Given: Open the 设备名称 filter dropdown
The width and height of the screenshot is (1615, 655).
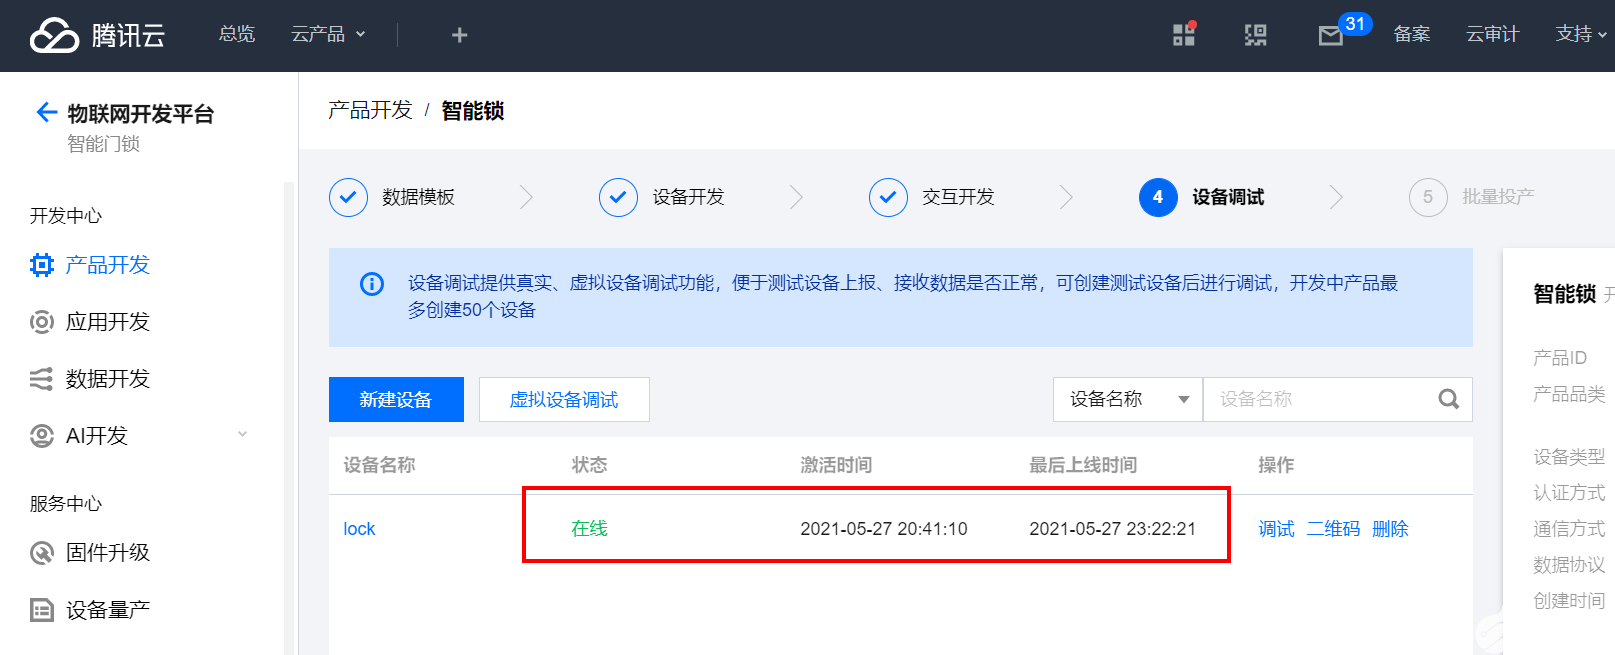Looking at the screenshot, I should [x=1128, y=399].
